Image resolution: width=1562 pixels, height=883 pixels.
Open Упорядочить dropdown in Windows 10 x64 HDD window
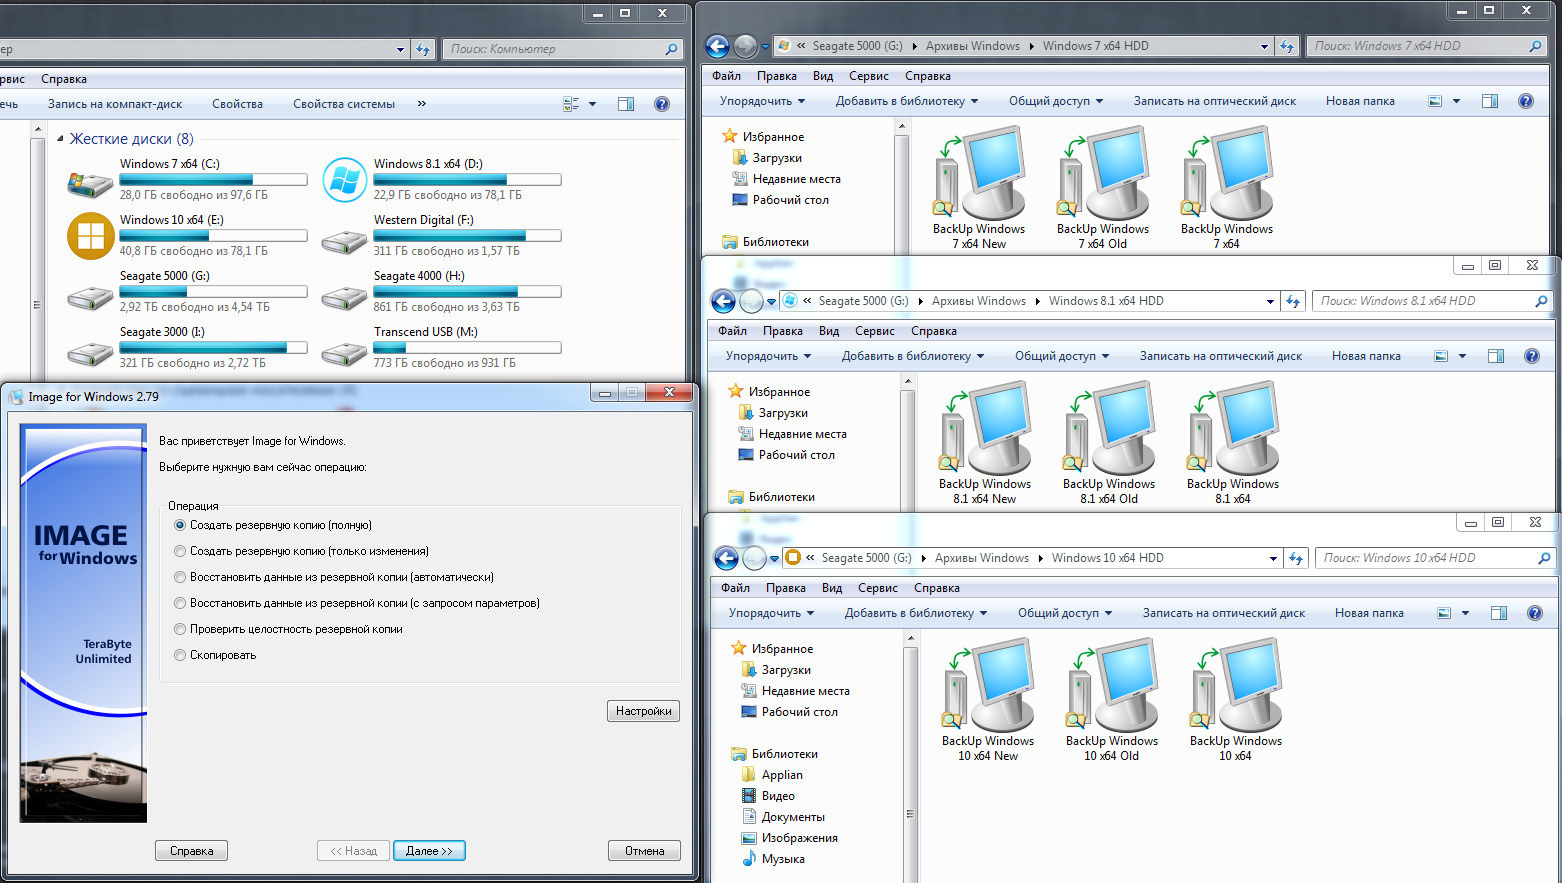click(771, 613)
